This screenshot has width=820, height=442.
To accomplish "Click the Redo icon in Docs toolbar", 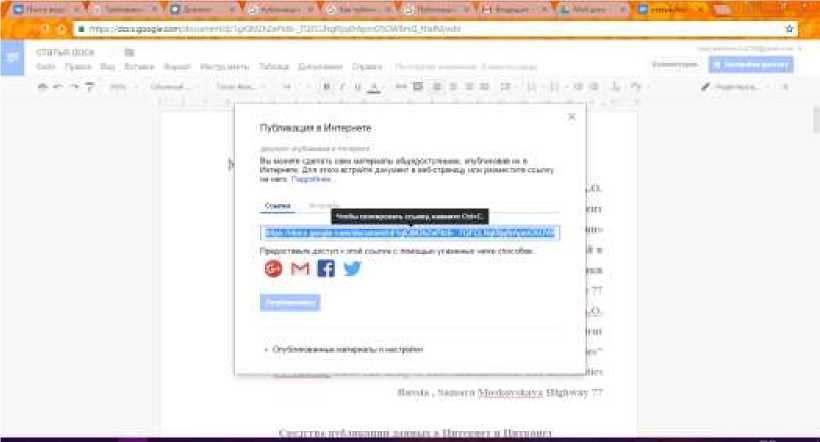I will [x=74, y=87].
